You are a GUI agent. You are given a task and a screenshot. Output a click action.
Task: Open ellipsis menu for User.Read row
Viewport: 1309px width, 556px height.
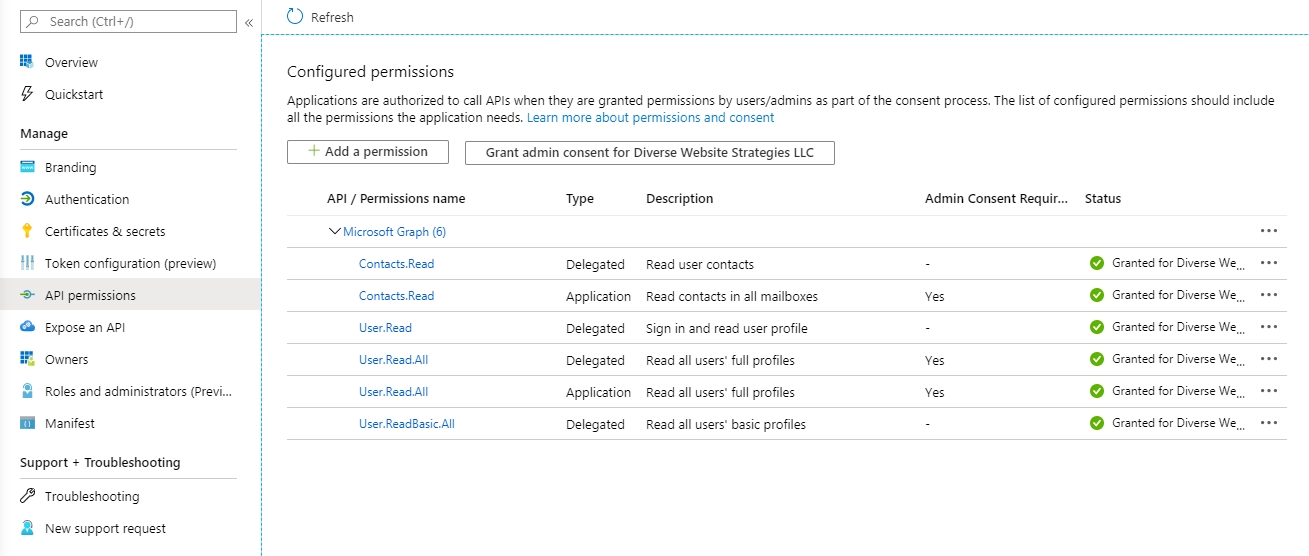click(x=1269, y=327)
